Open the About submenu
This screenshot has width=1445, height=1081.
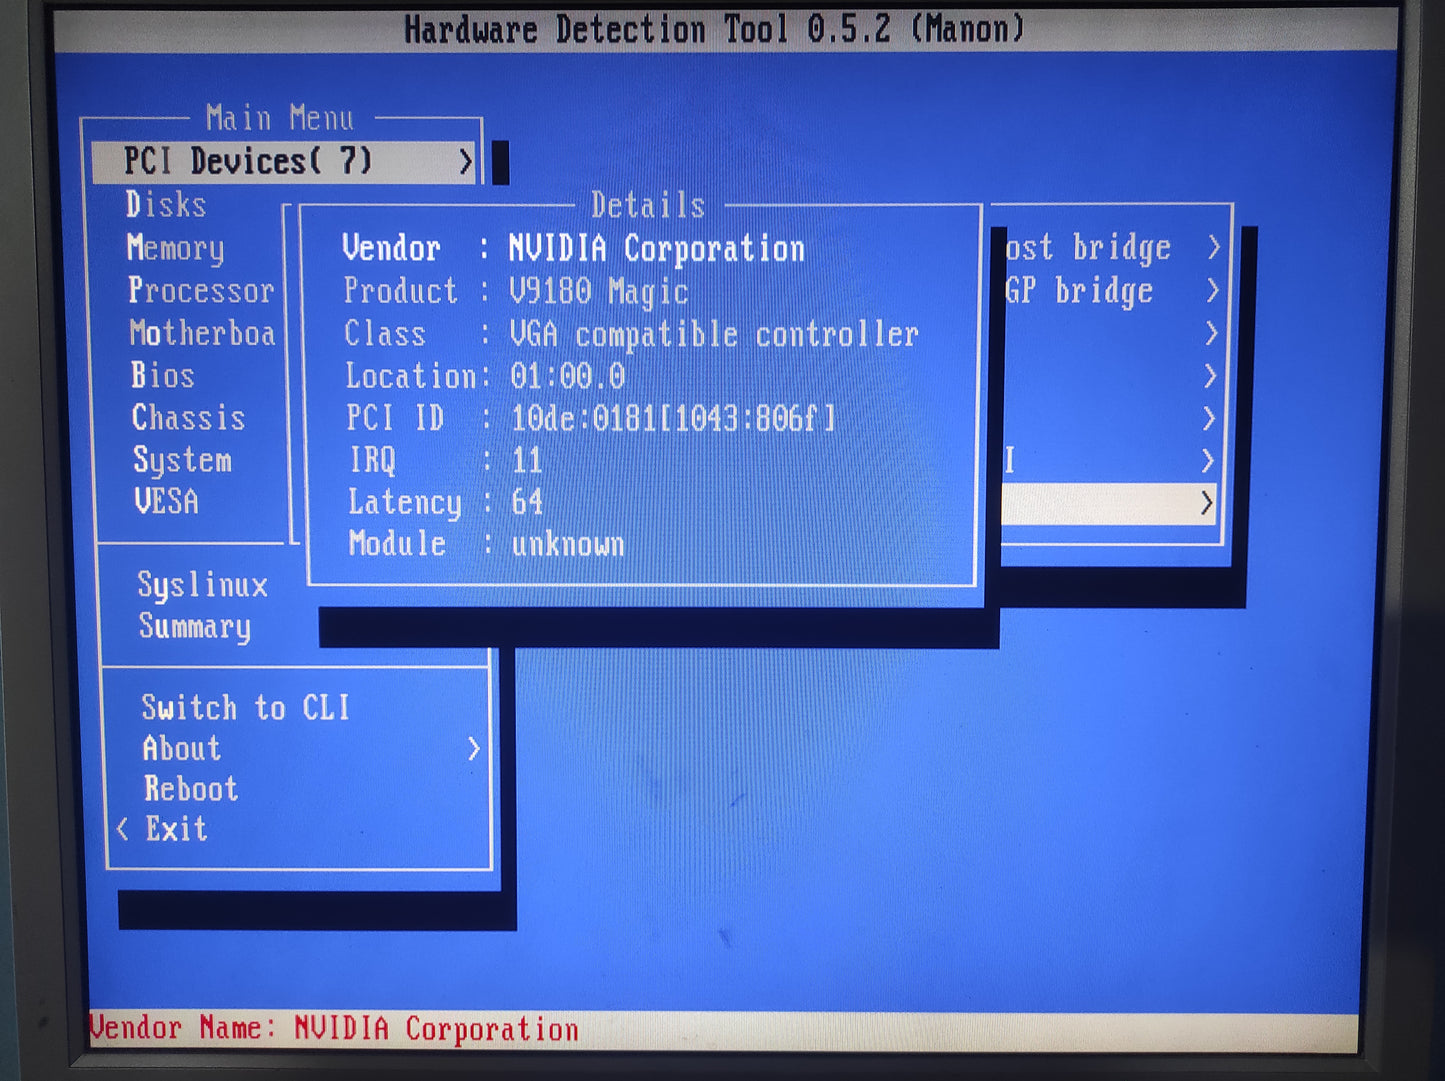point(181,749)
